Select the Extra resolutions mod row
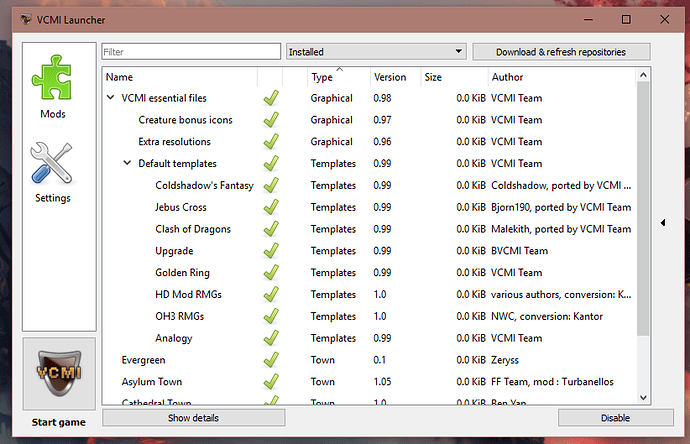Viewport: 690px width, 444px height. point(369,142)
